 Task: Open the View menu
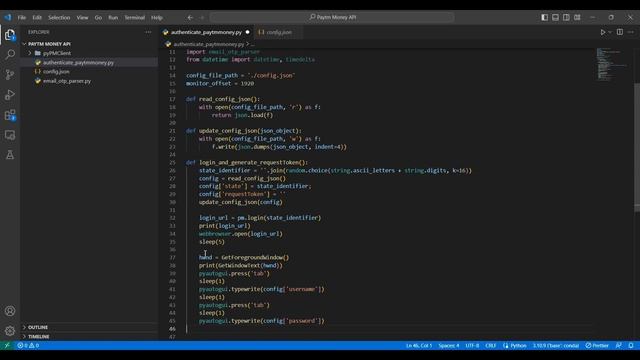[82, 18]
